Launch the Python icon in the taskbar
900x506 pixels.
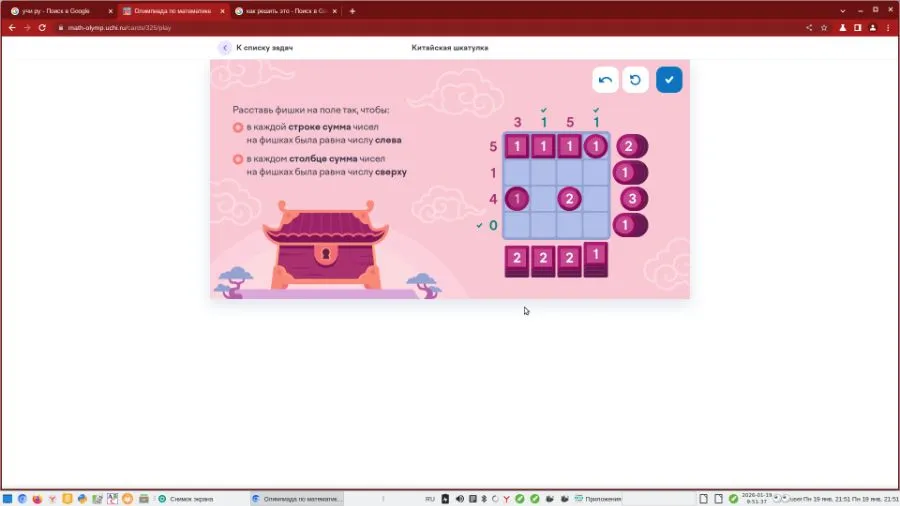tap(82, 499)
